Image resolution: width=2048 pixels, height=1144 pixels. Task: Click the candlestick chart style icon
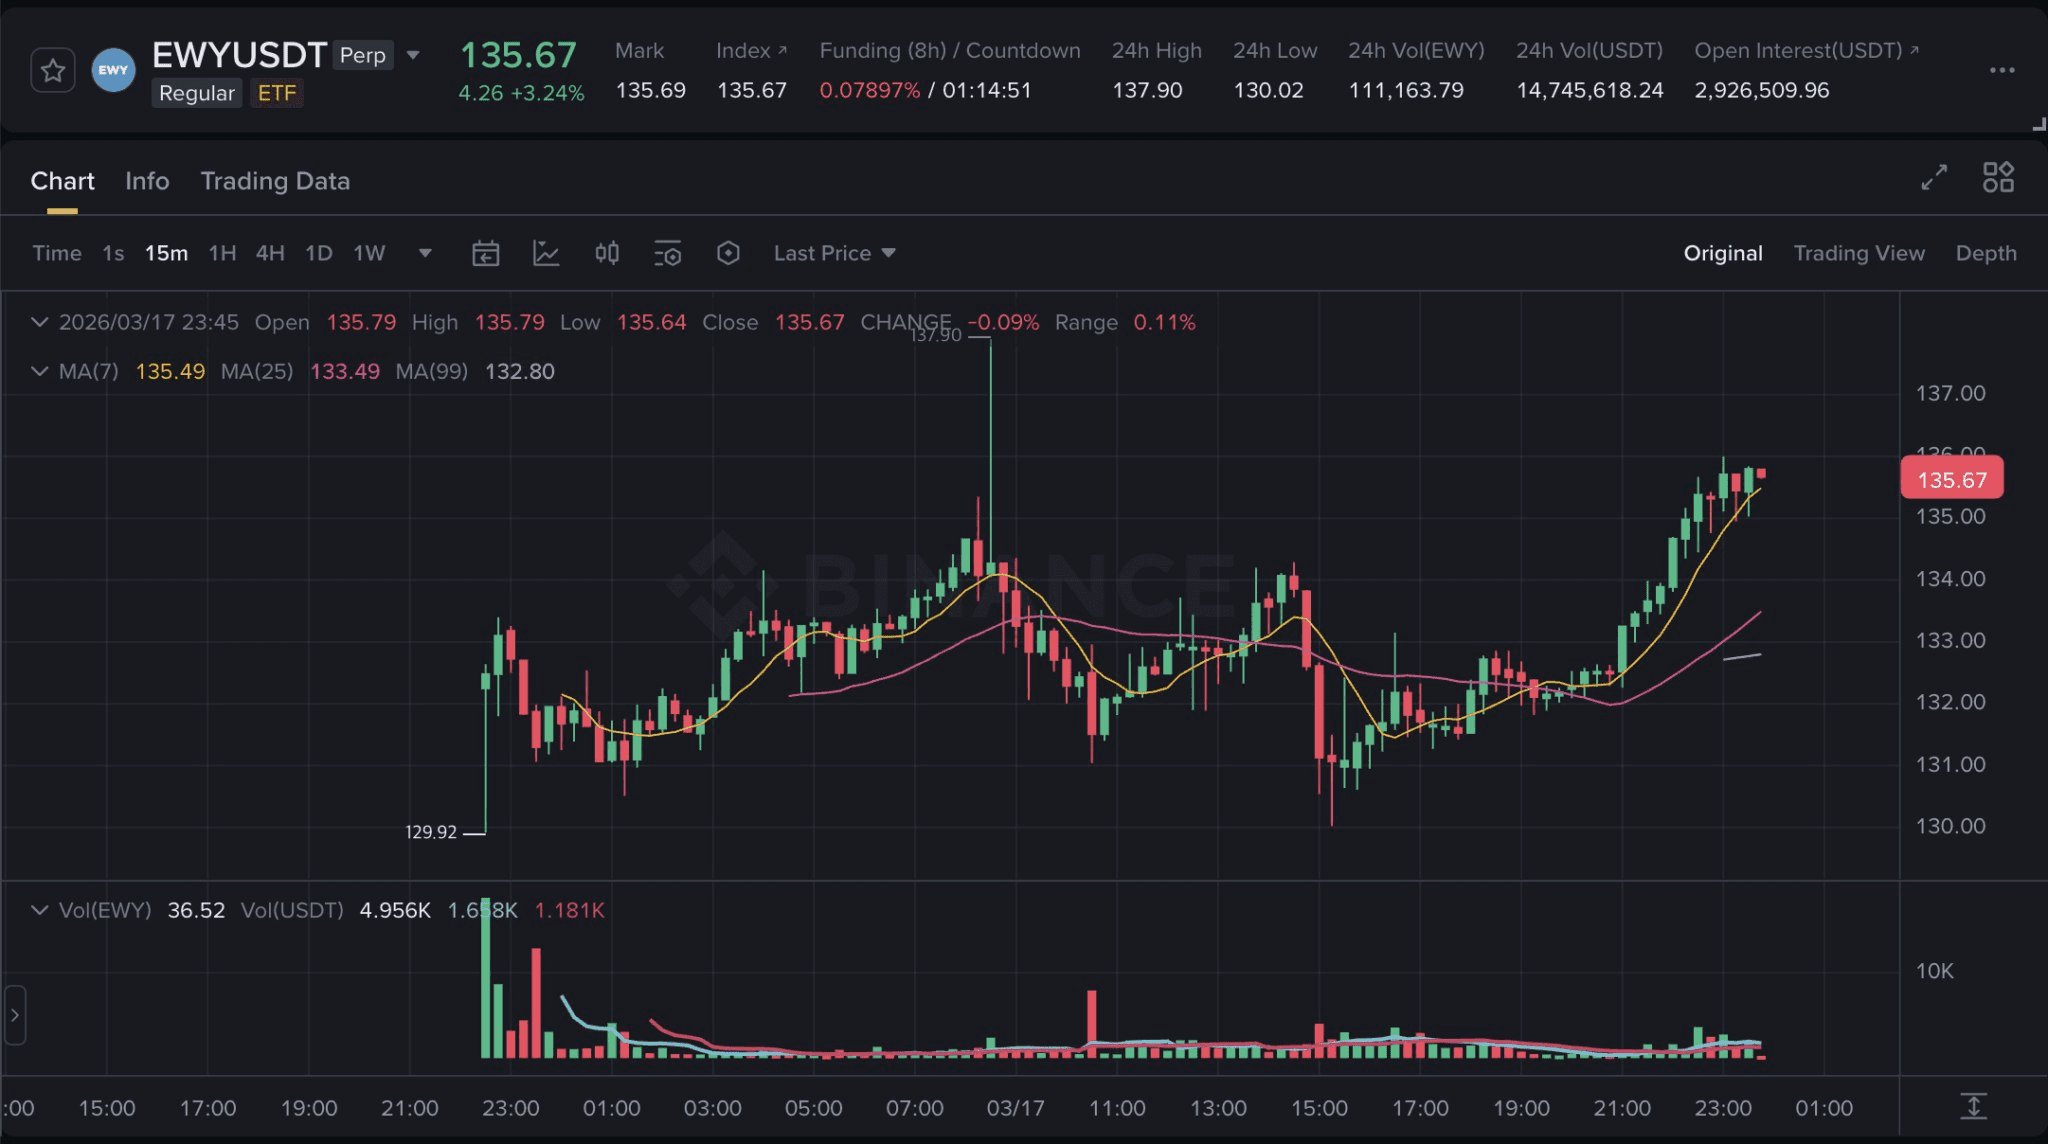pos(607,253)
